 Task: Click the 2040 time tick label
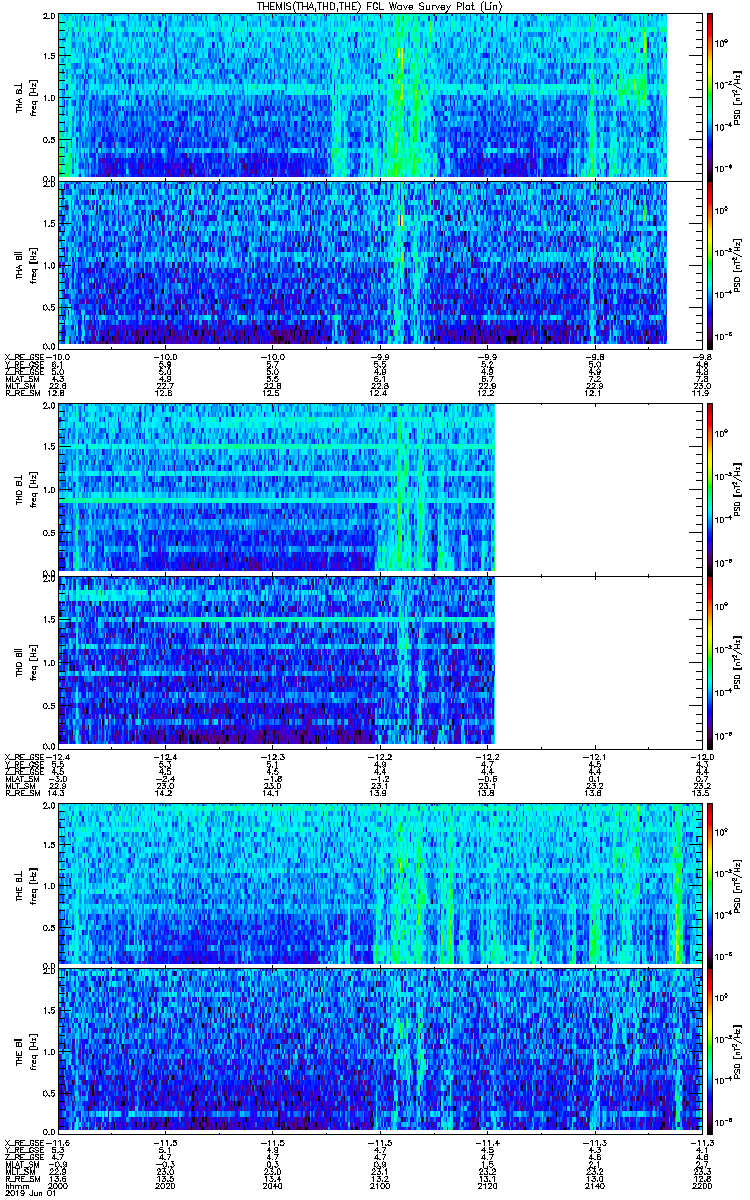pos(274,1184)
